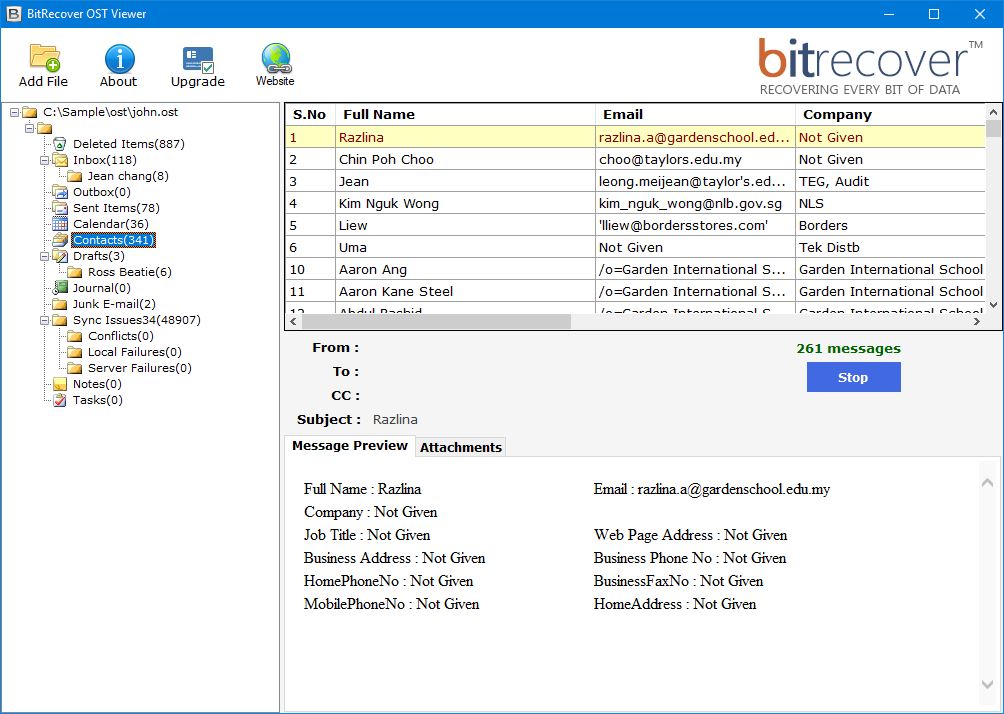
Task: Click the BitRecover app icon in title bar
Action: [x=13, y=13]
